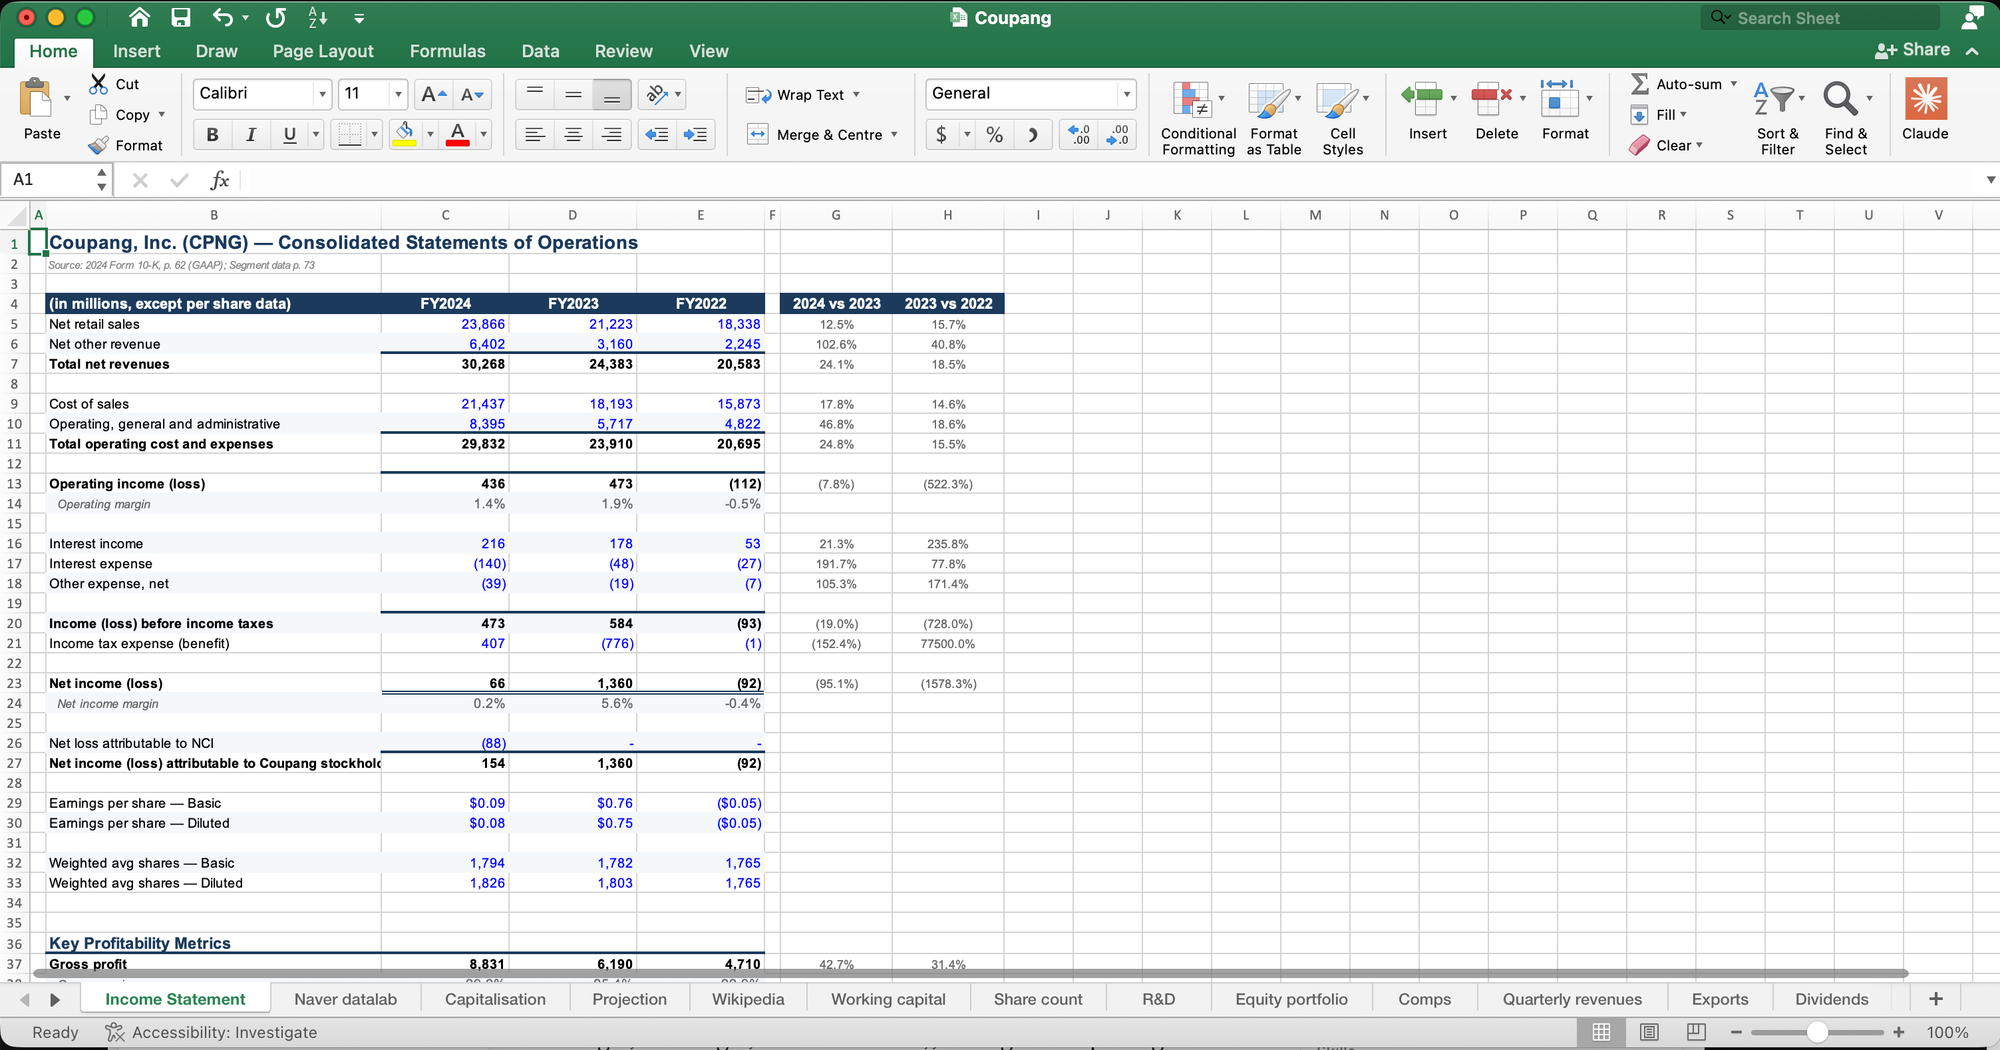The width and height of the screenshot is (2000, 1050).
Task: Apply comma style number format
Action: click(x=1033, y=135)
